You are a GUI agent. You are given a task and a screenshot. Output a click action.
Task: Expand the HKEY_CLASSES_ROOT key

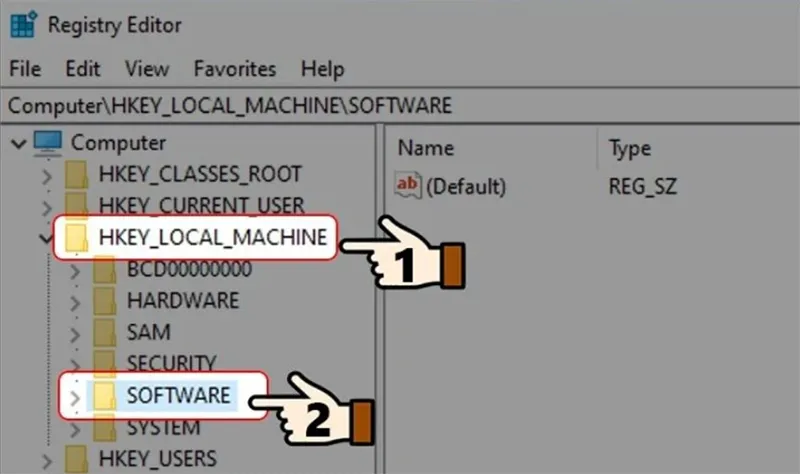click(x=45, y=176)
